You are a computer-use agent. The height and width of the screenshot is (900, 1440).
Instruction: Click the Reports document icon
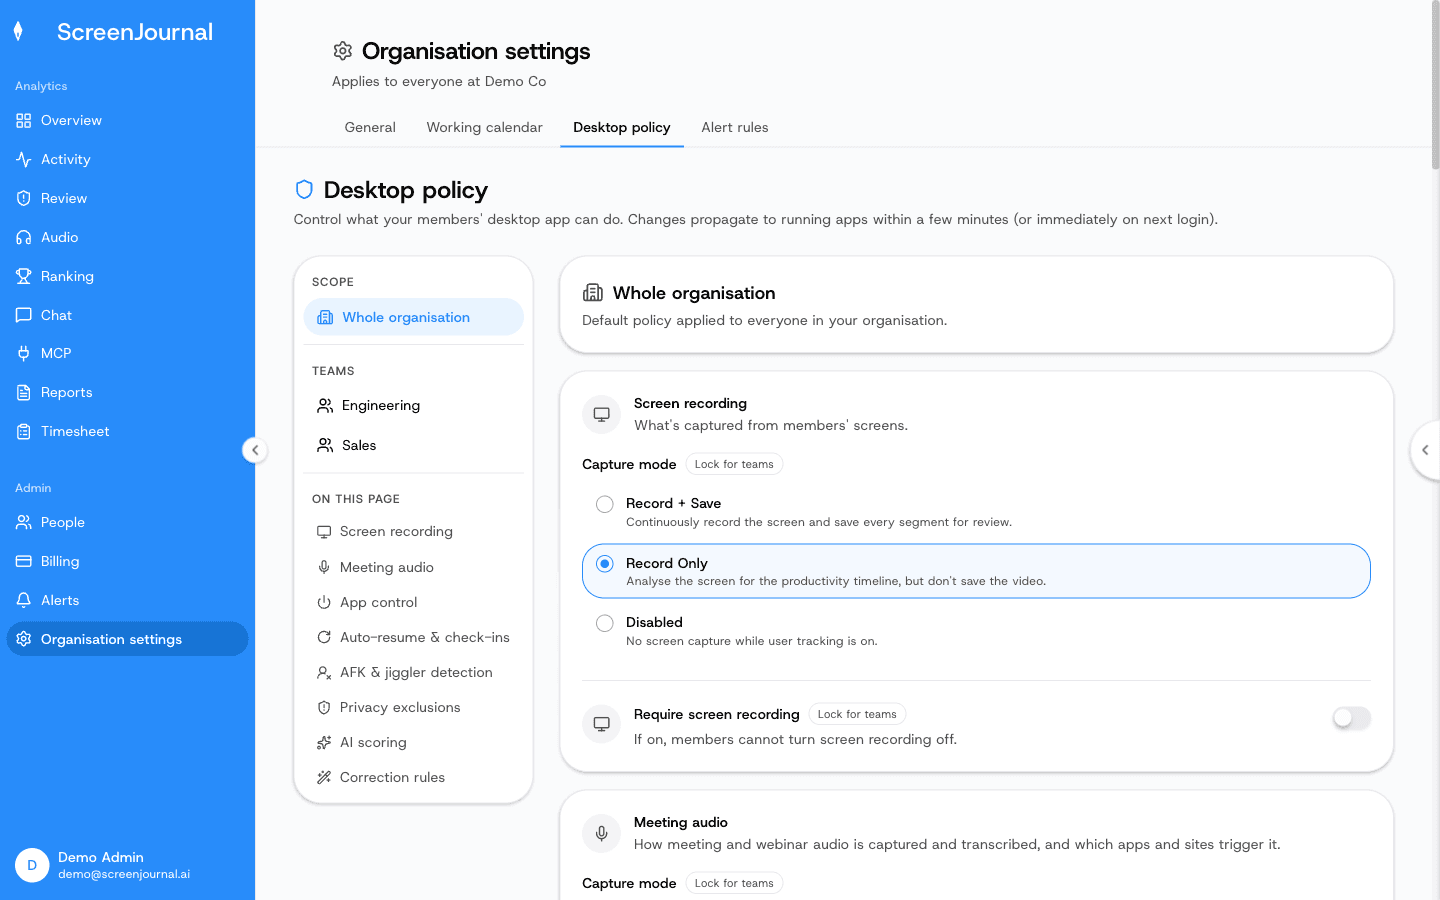[24, 393]
